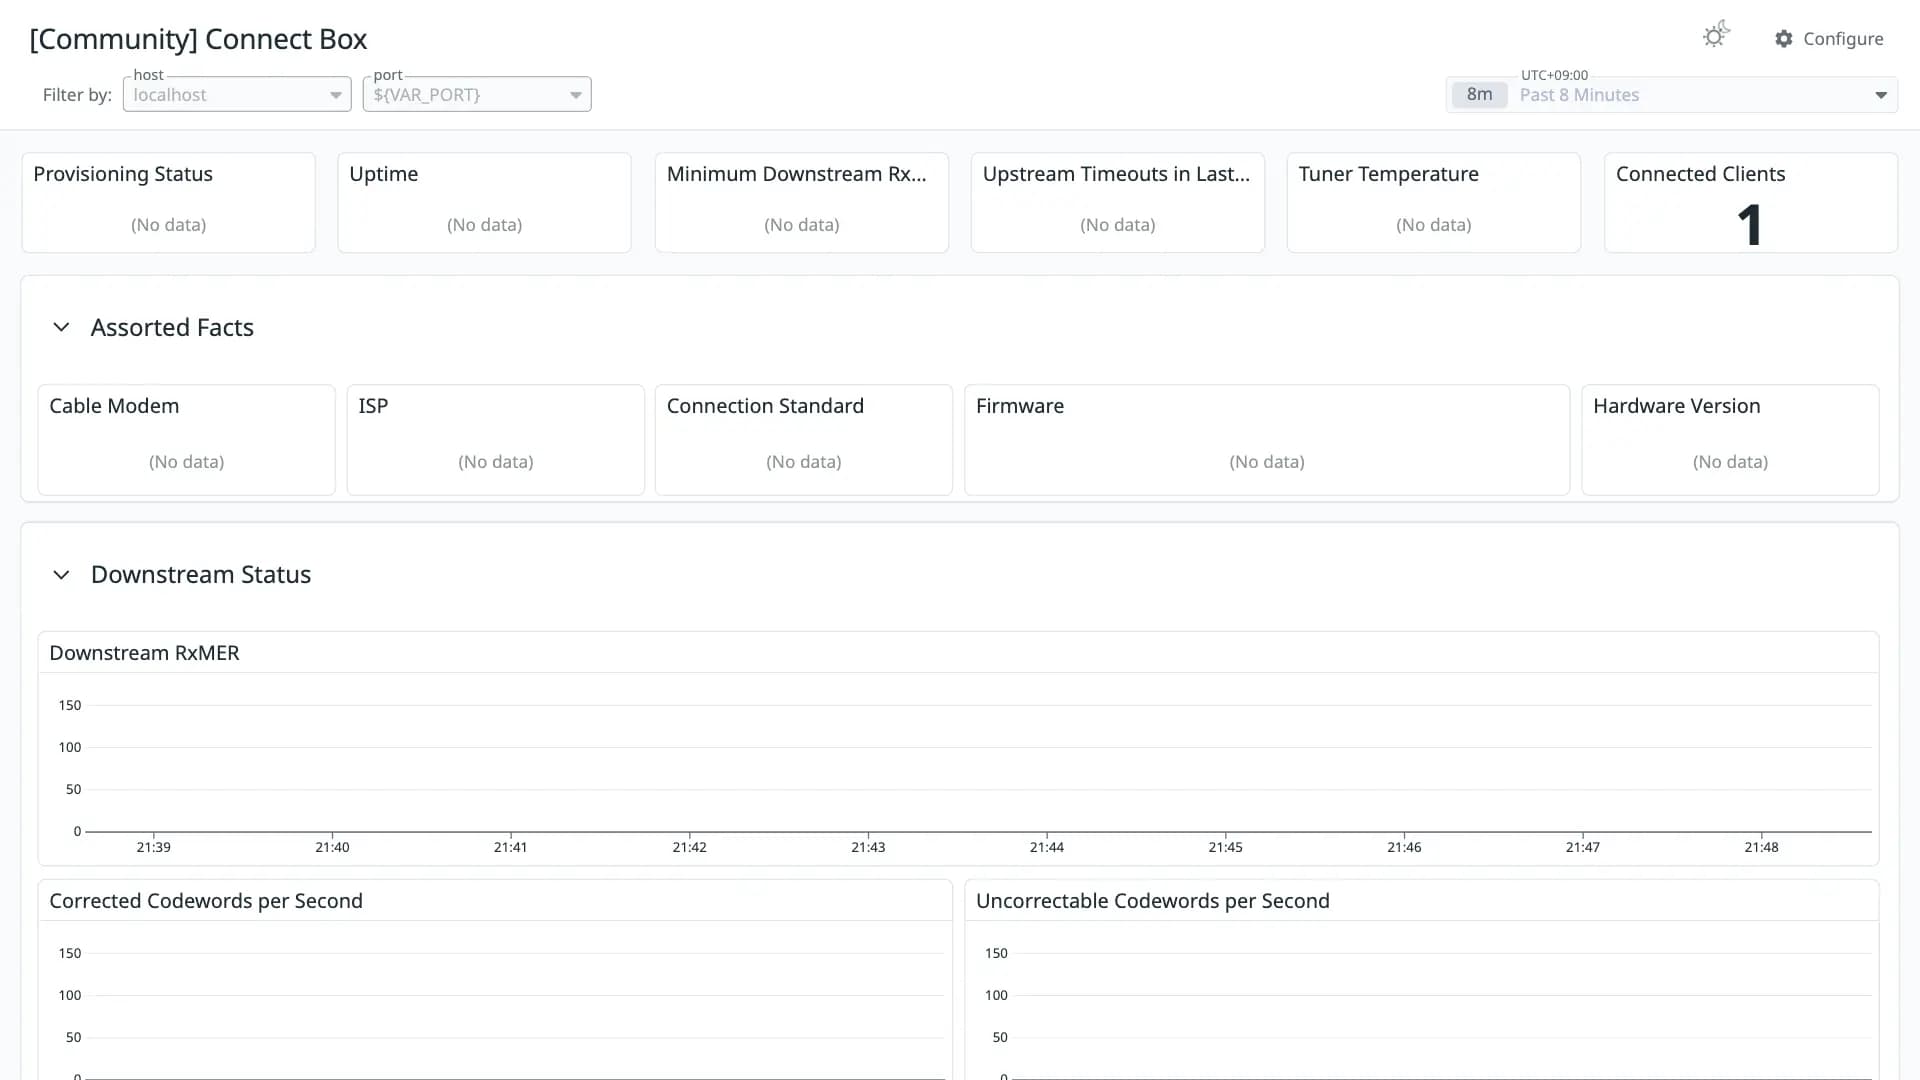
Task: Click the Upstream Timeouts in Last widget title
Action: (x=1117, y=174)
